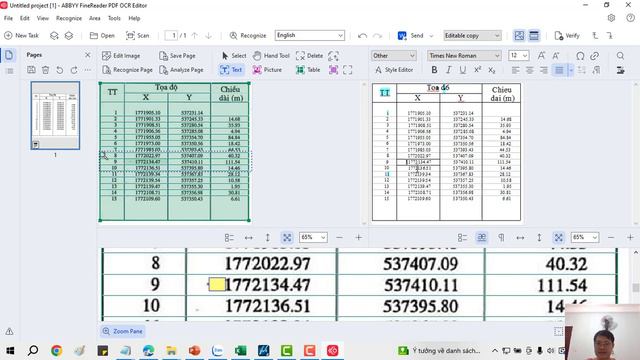
Task: Close the Pages panel
Action: click(x=87, y=55)
